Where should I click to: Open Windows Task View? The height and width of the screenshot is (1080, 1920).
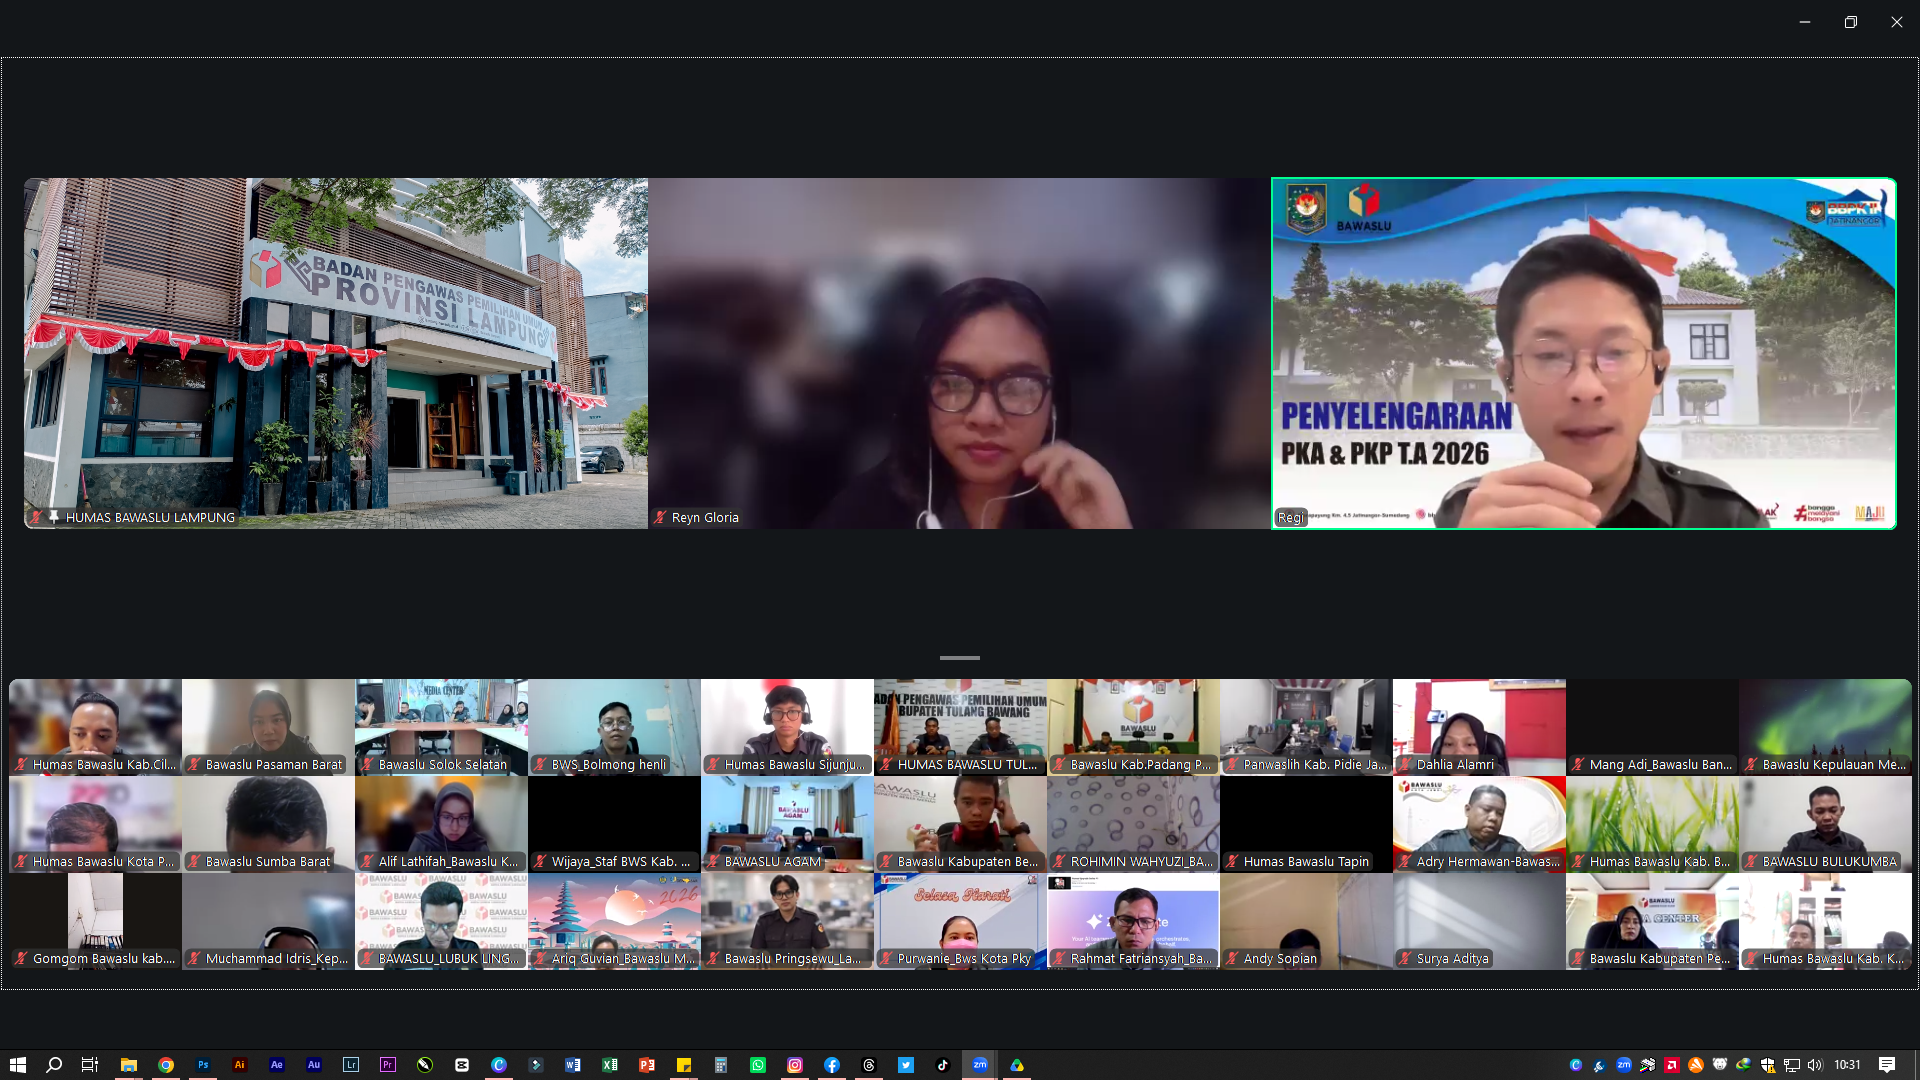(x=90, y=1065)
